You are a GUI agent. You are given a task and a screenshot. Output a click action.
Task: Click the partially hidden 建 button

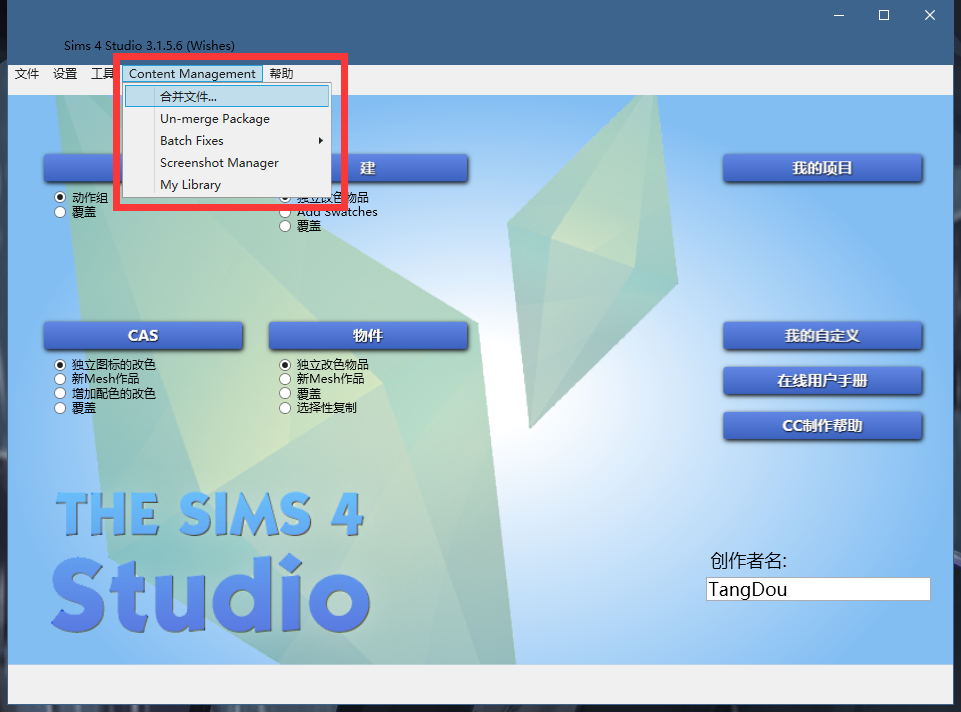point(400,168)
